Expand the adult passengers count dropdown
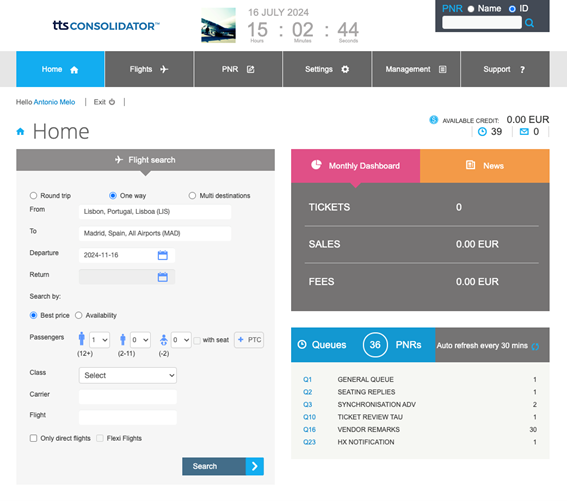This screenshot has width=567, height=501. [99, 340]
